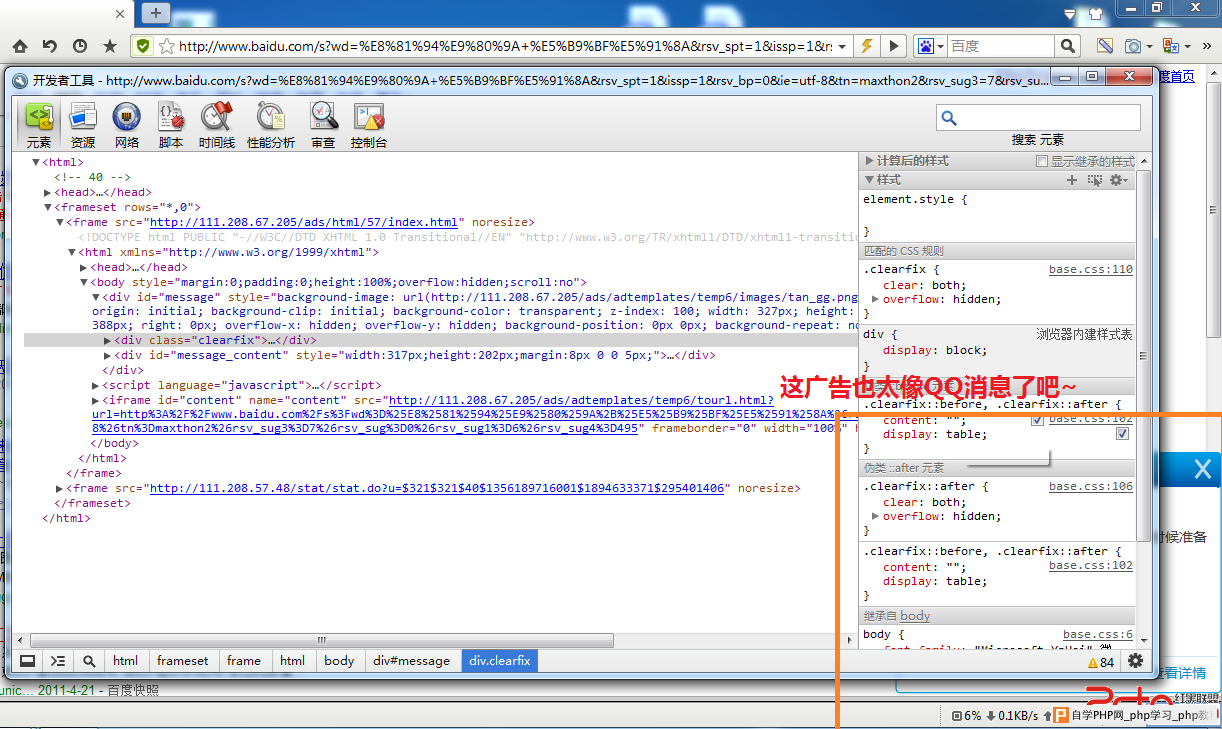The height and width of the screenshot is (729, 1222).
Task: Open base.css:6 source link for body
Action: 1098,635
